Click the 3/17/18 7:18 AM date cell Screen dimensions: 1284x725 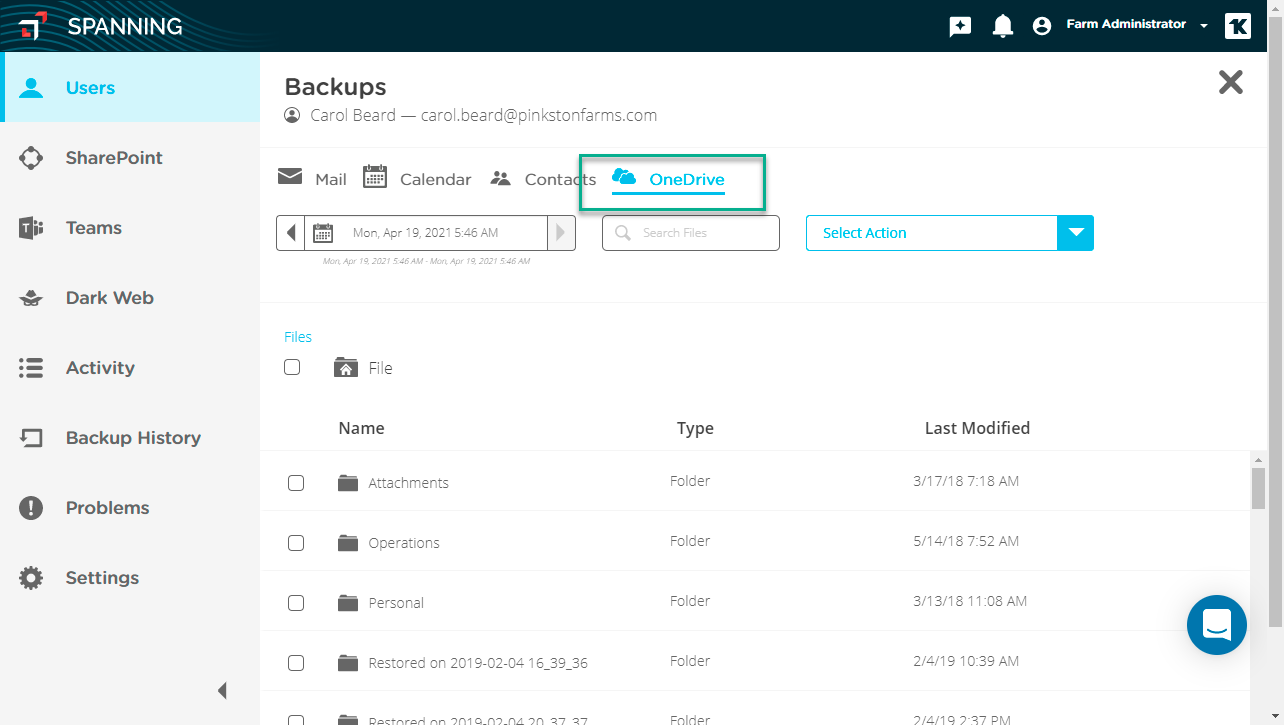coord(966,481)
